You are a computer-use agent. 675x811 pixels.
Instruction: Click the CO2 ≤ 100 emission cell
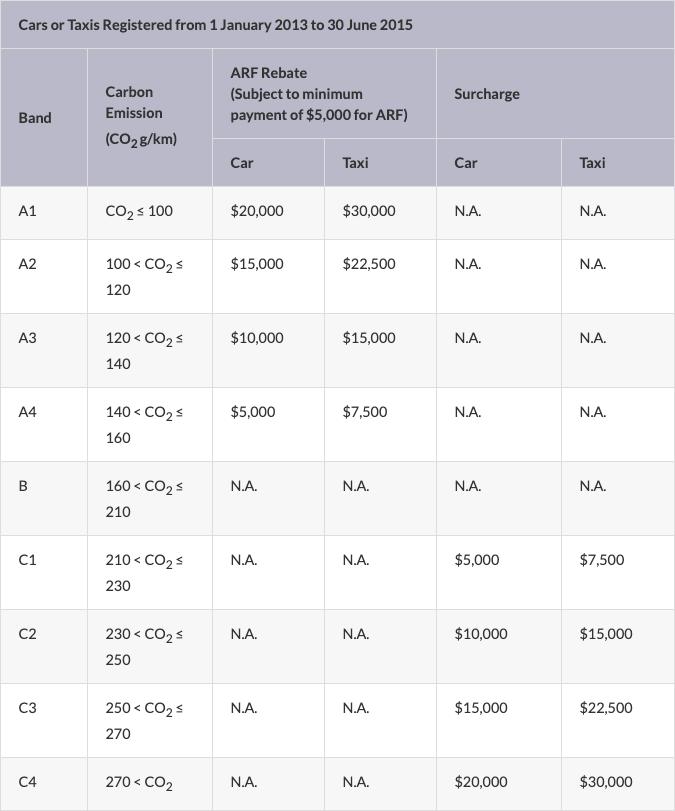click(x=139, y=212)
